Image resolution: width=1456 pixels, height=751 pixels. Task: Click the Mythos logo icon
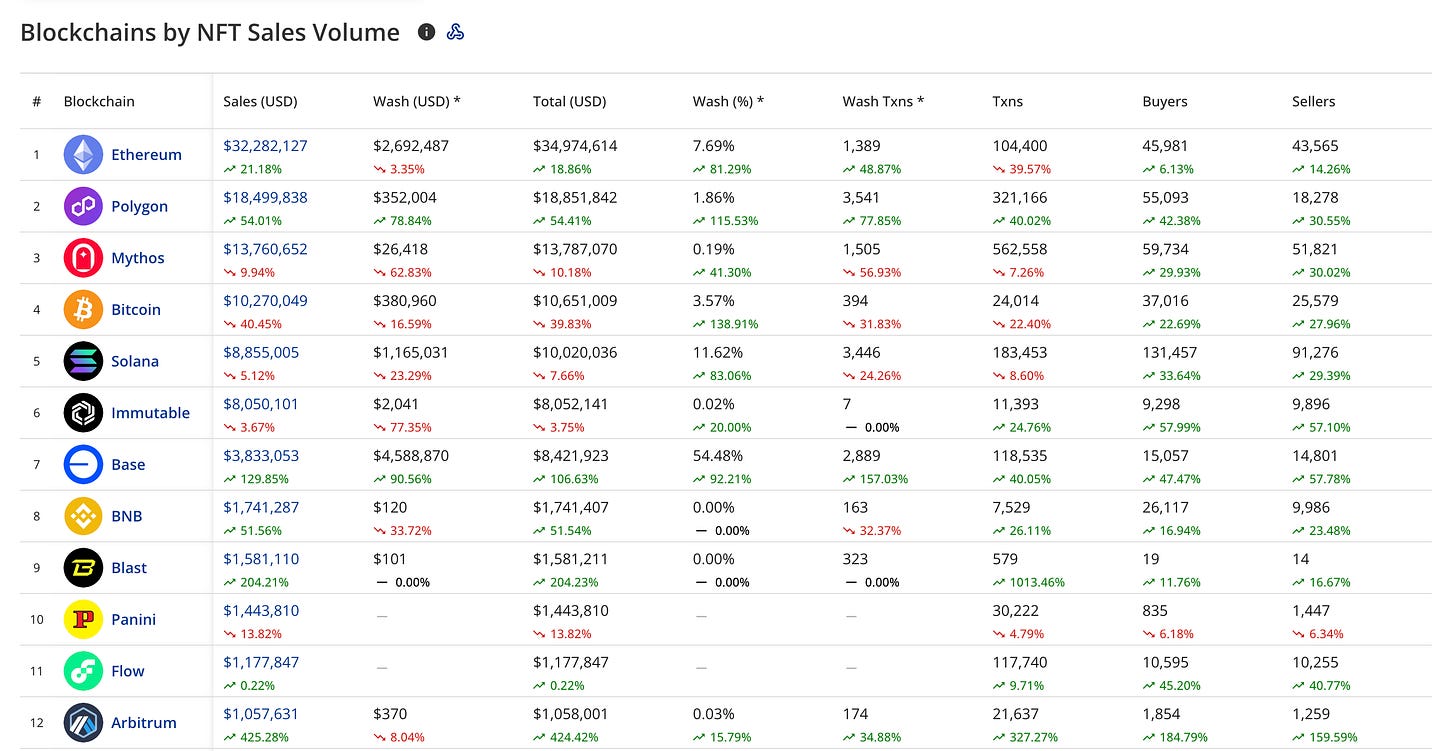83,258
